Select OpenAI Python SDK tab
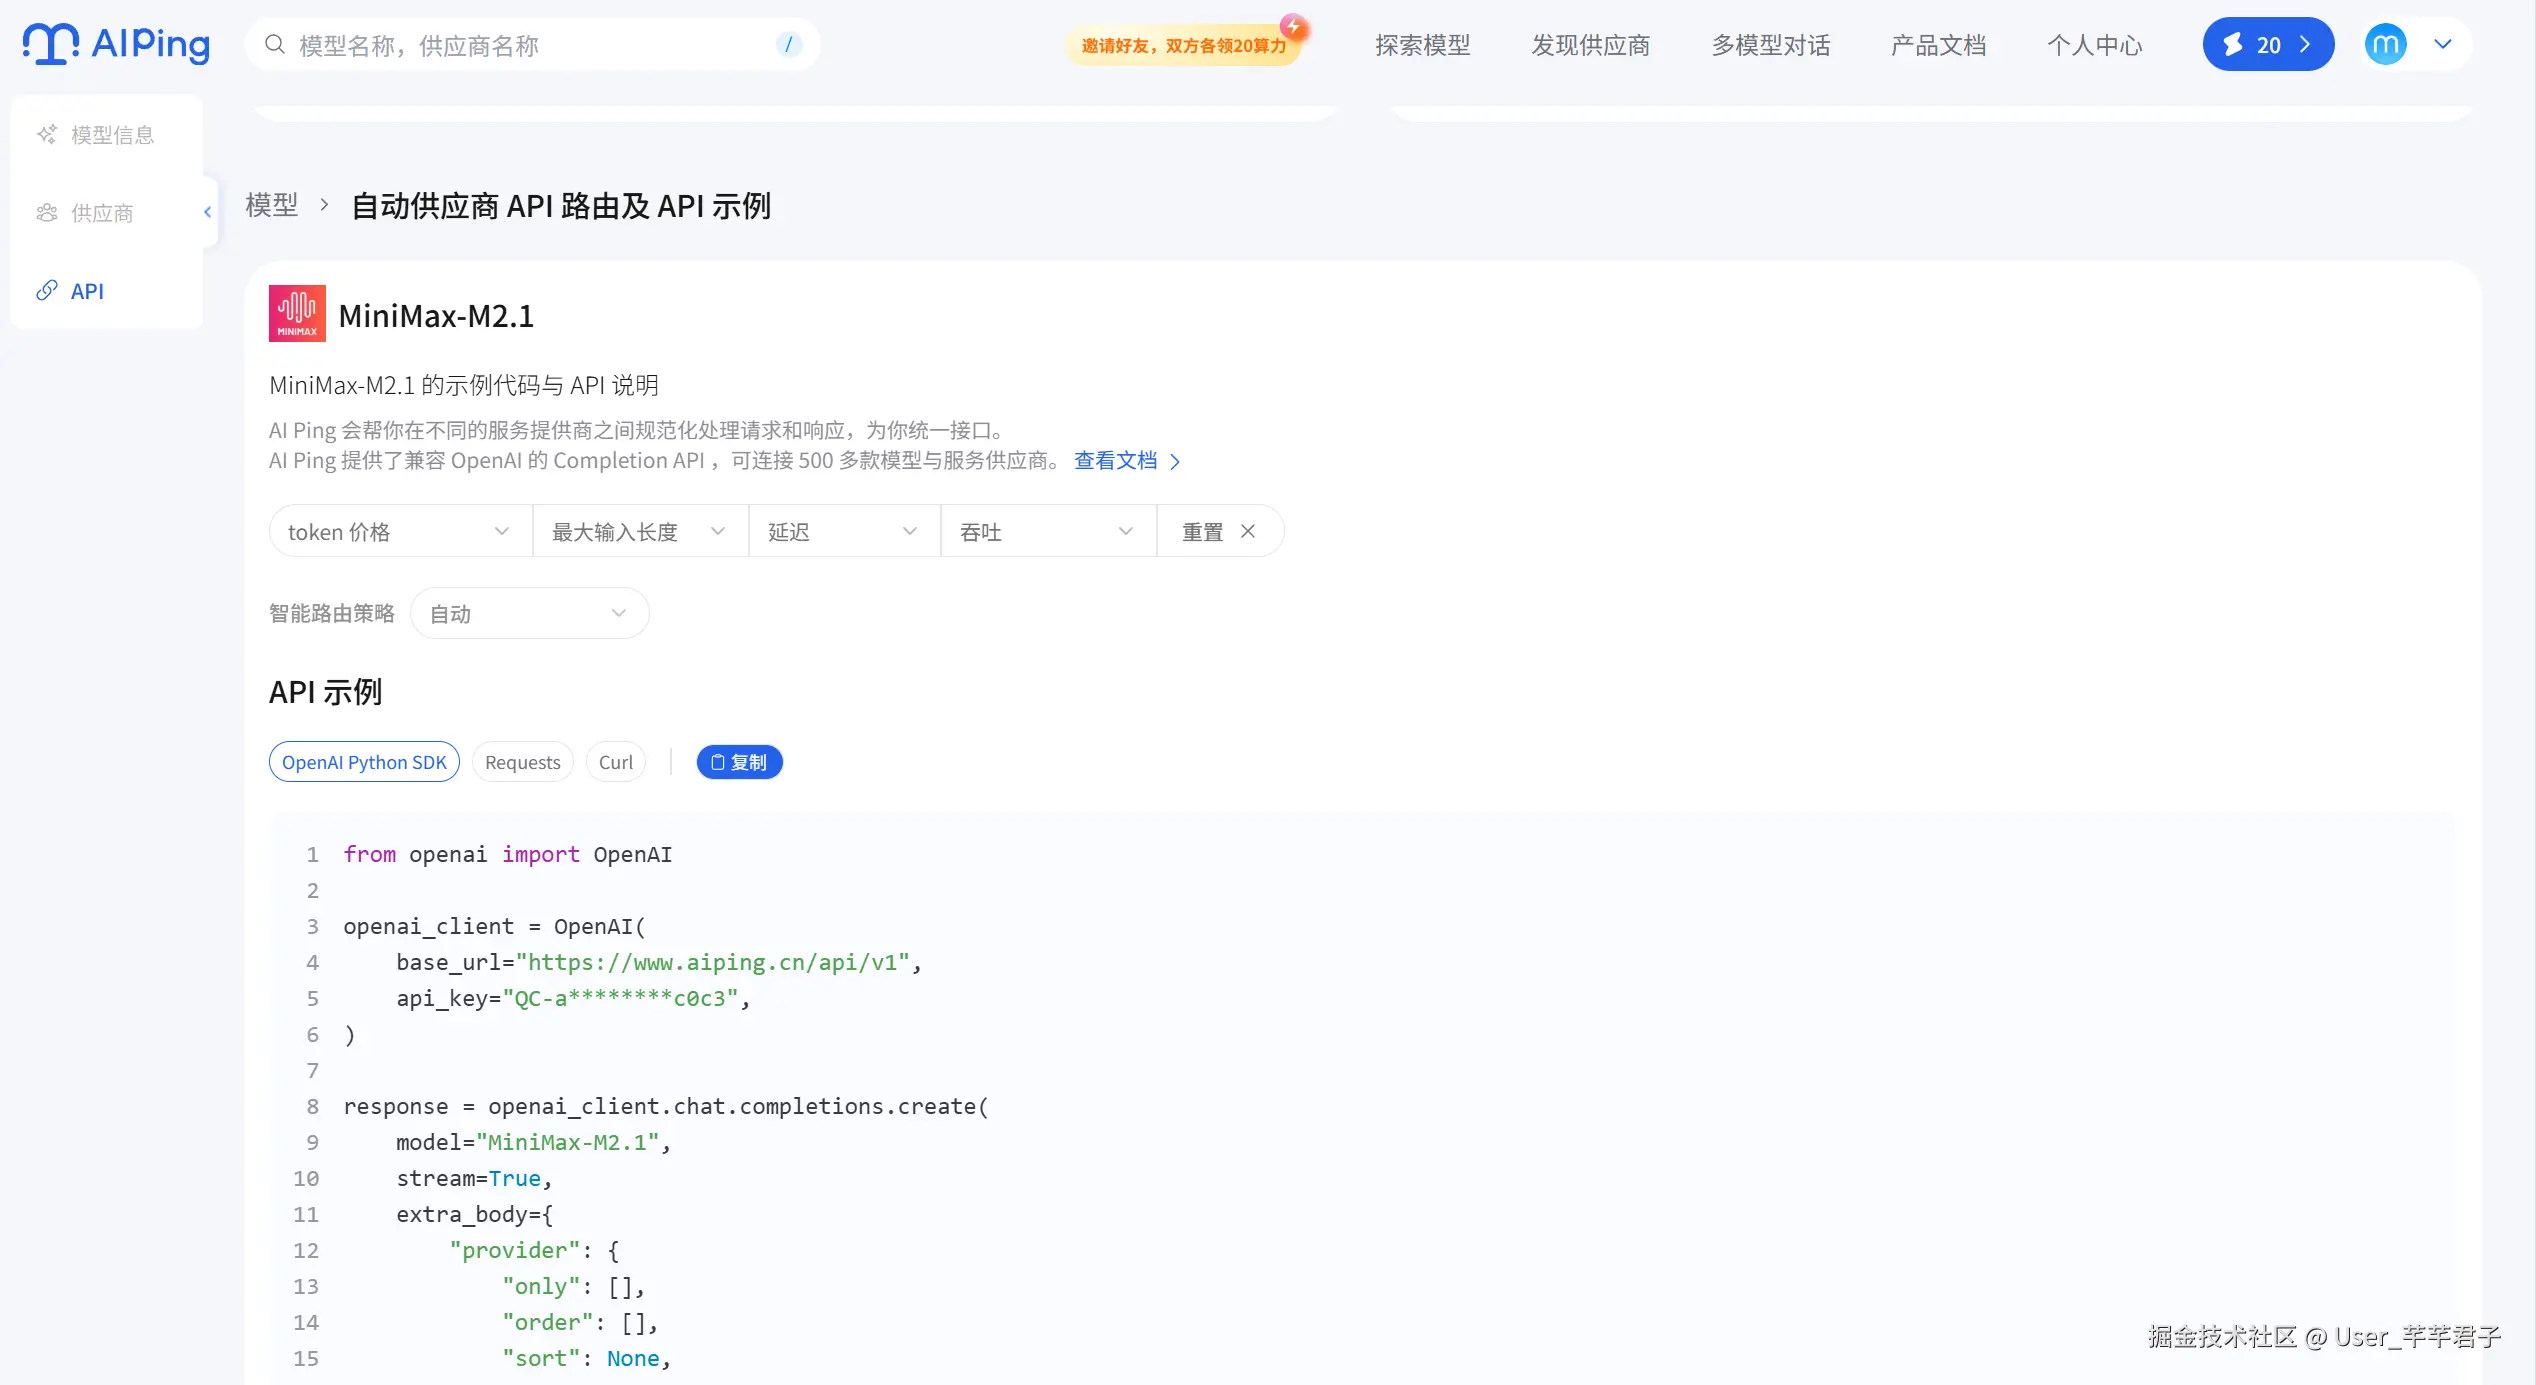Screen dimensions: 2536x1385 pyautogui.click(x=364, y=762)
